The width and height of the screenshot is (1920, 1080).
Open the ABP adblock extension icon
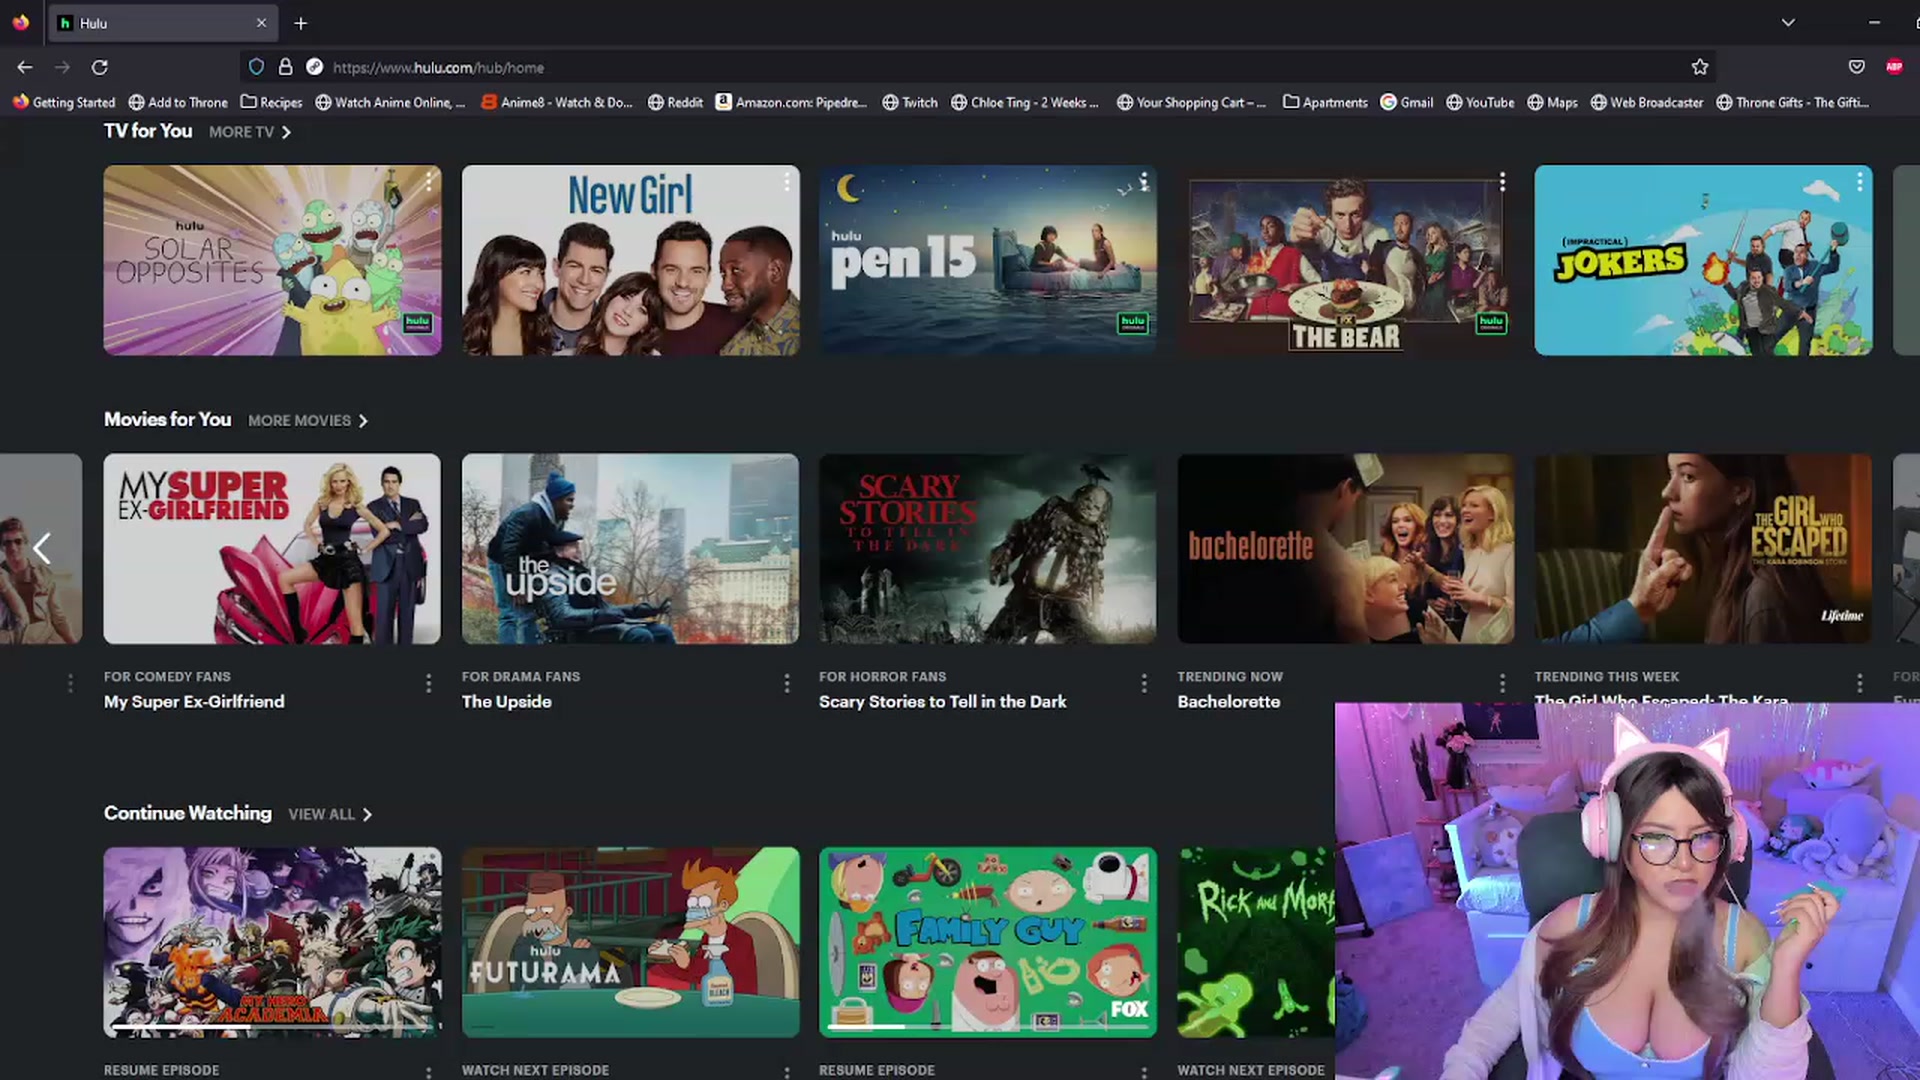click(x=1894, y=67)
